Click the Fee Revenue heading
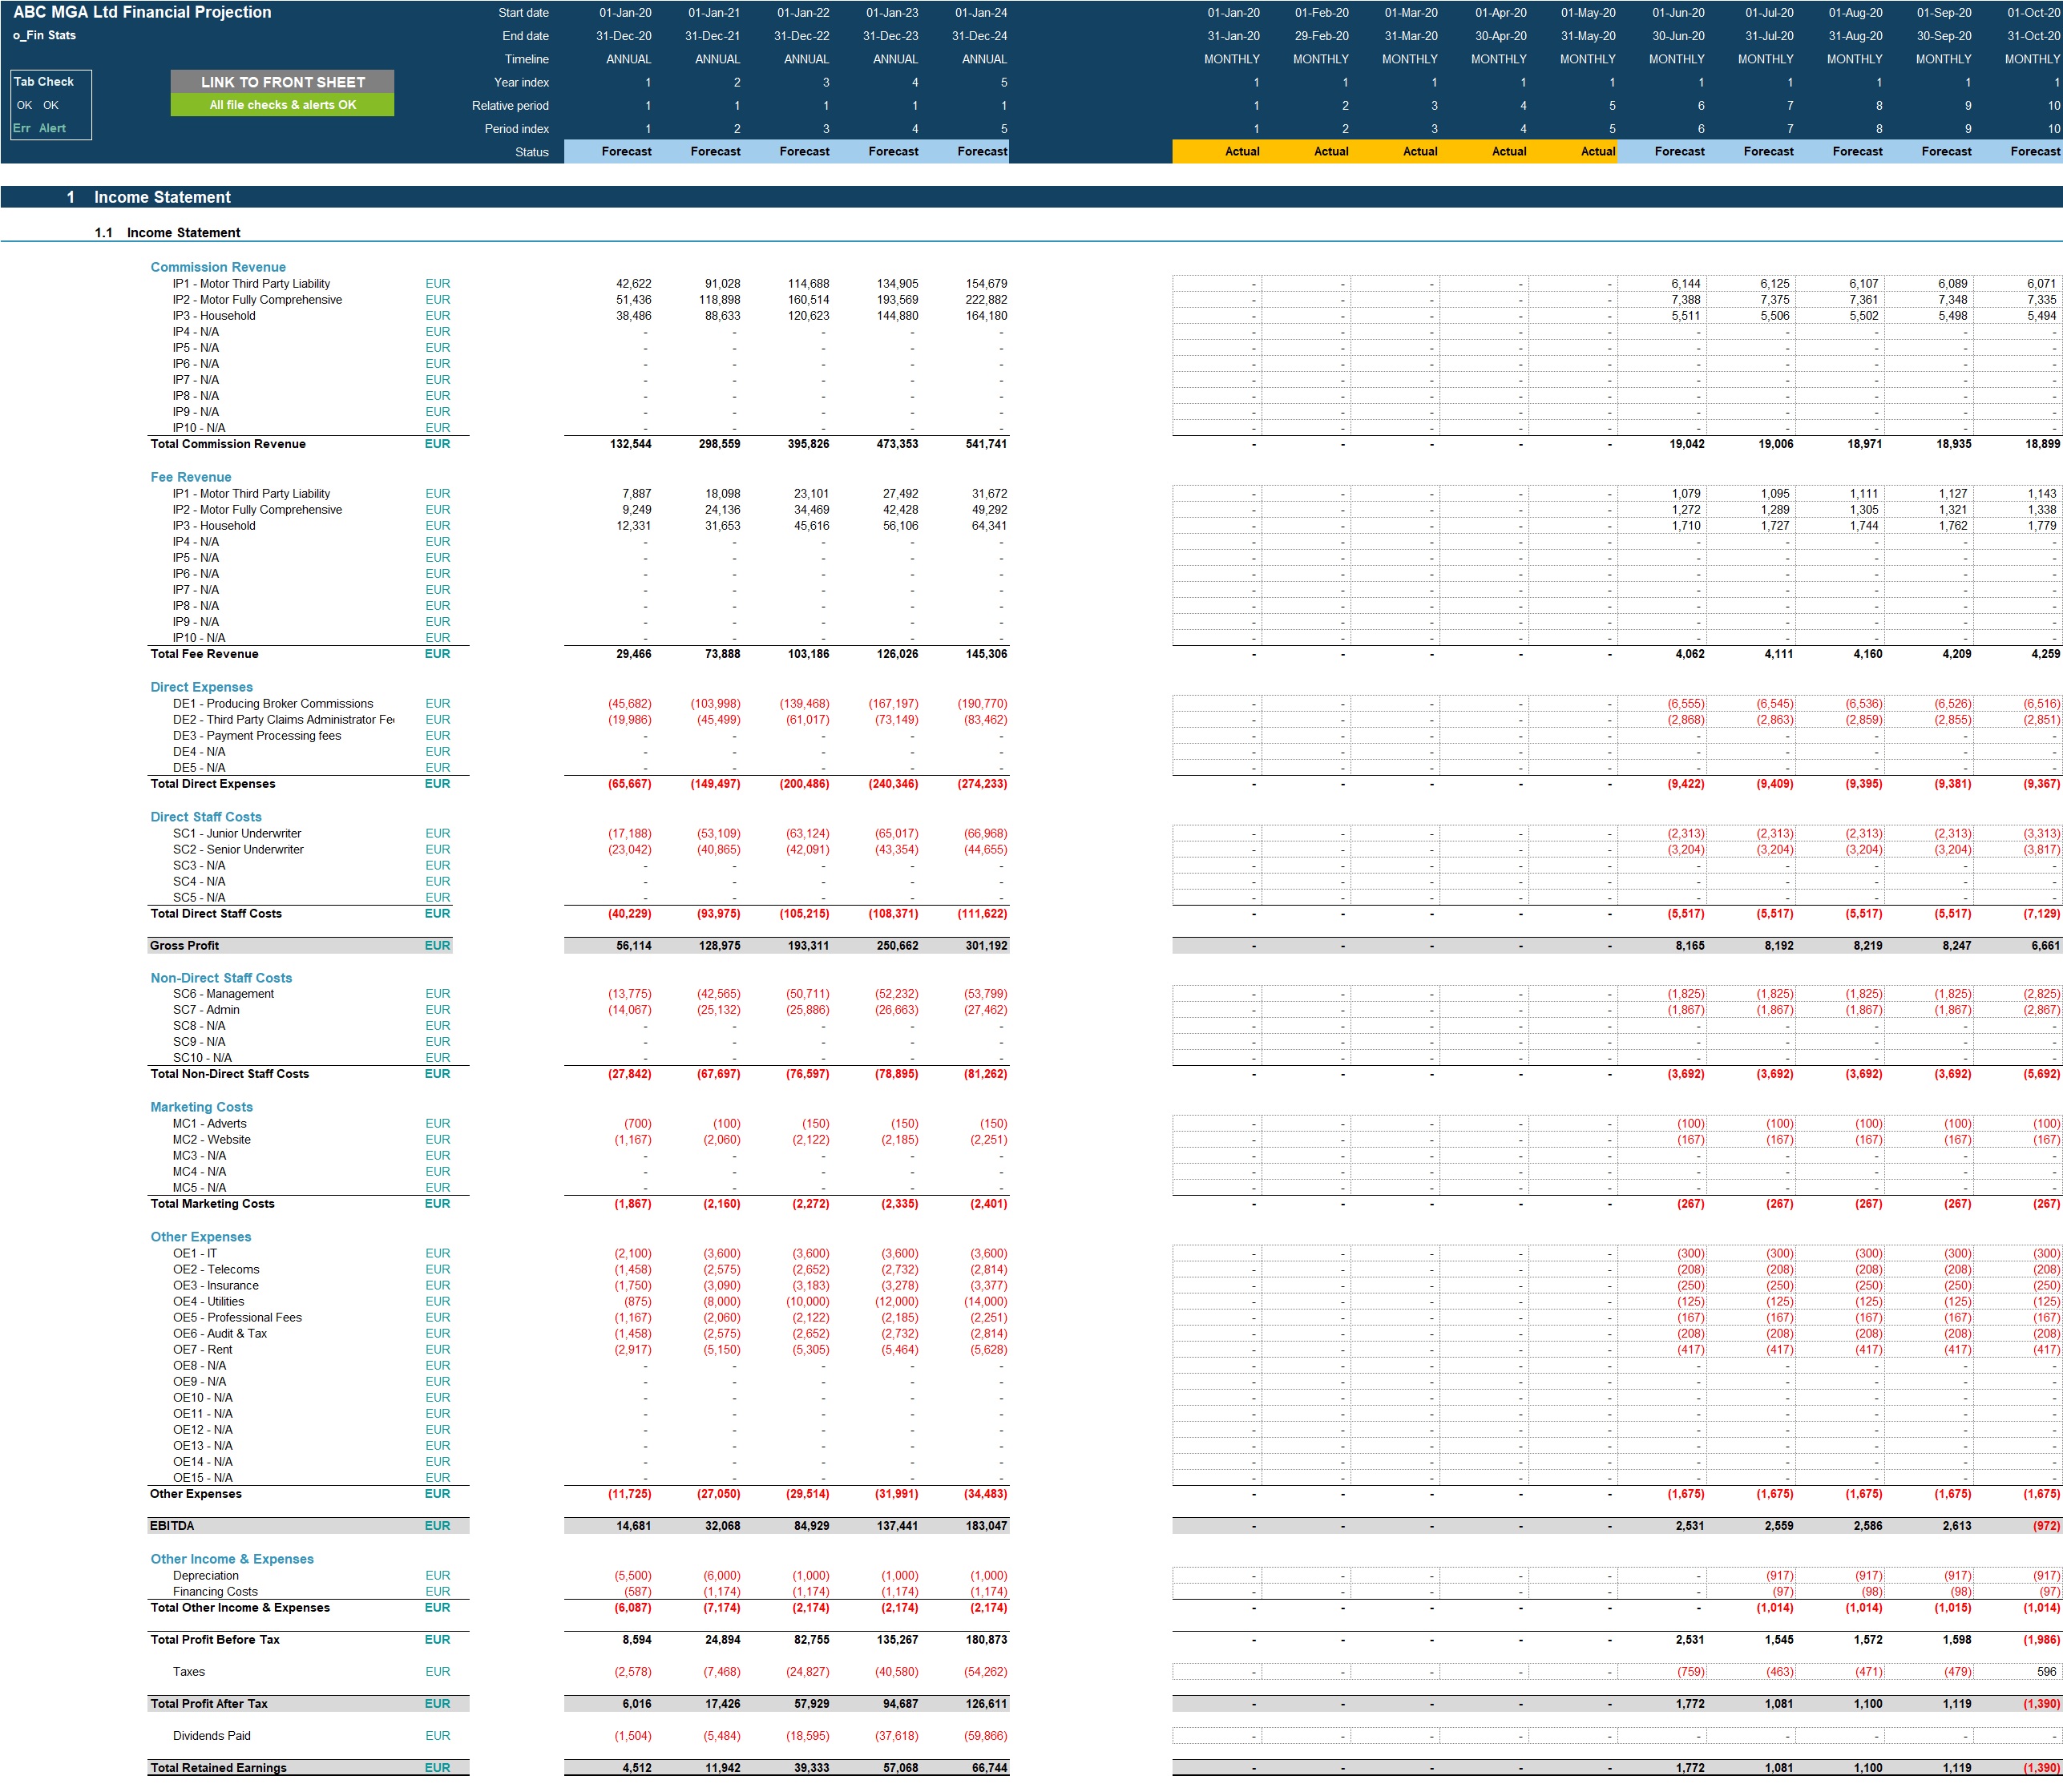The image size is (2063, 1792). click(191, 477)
